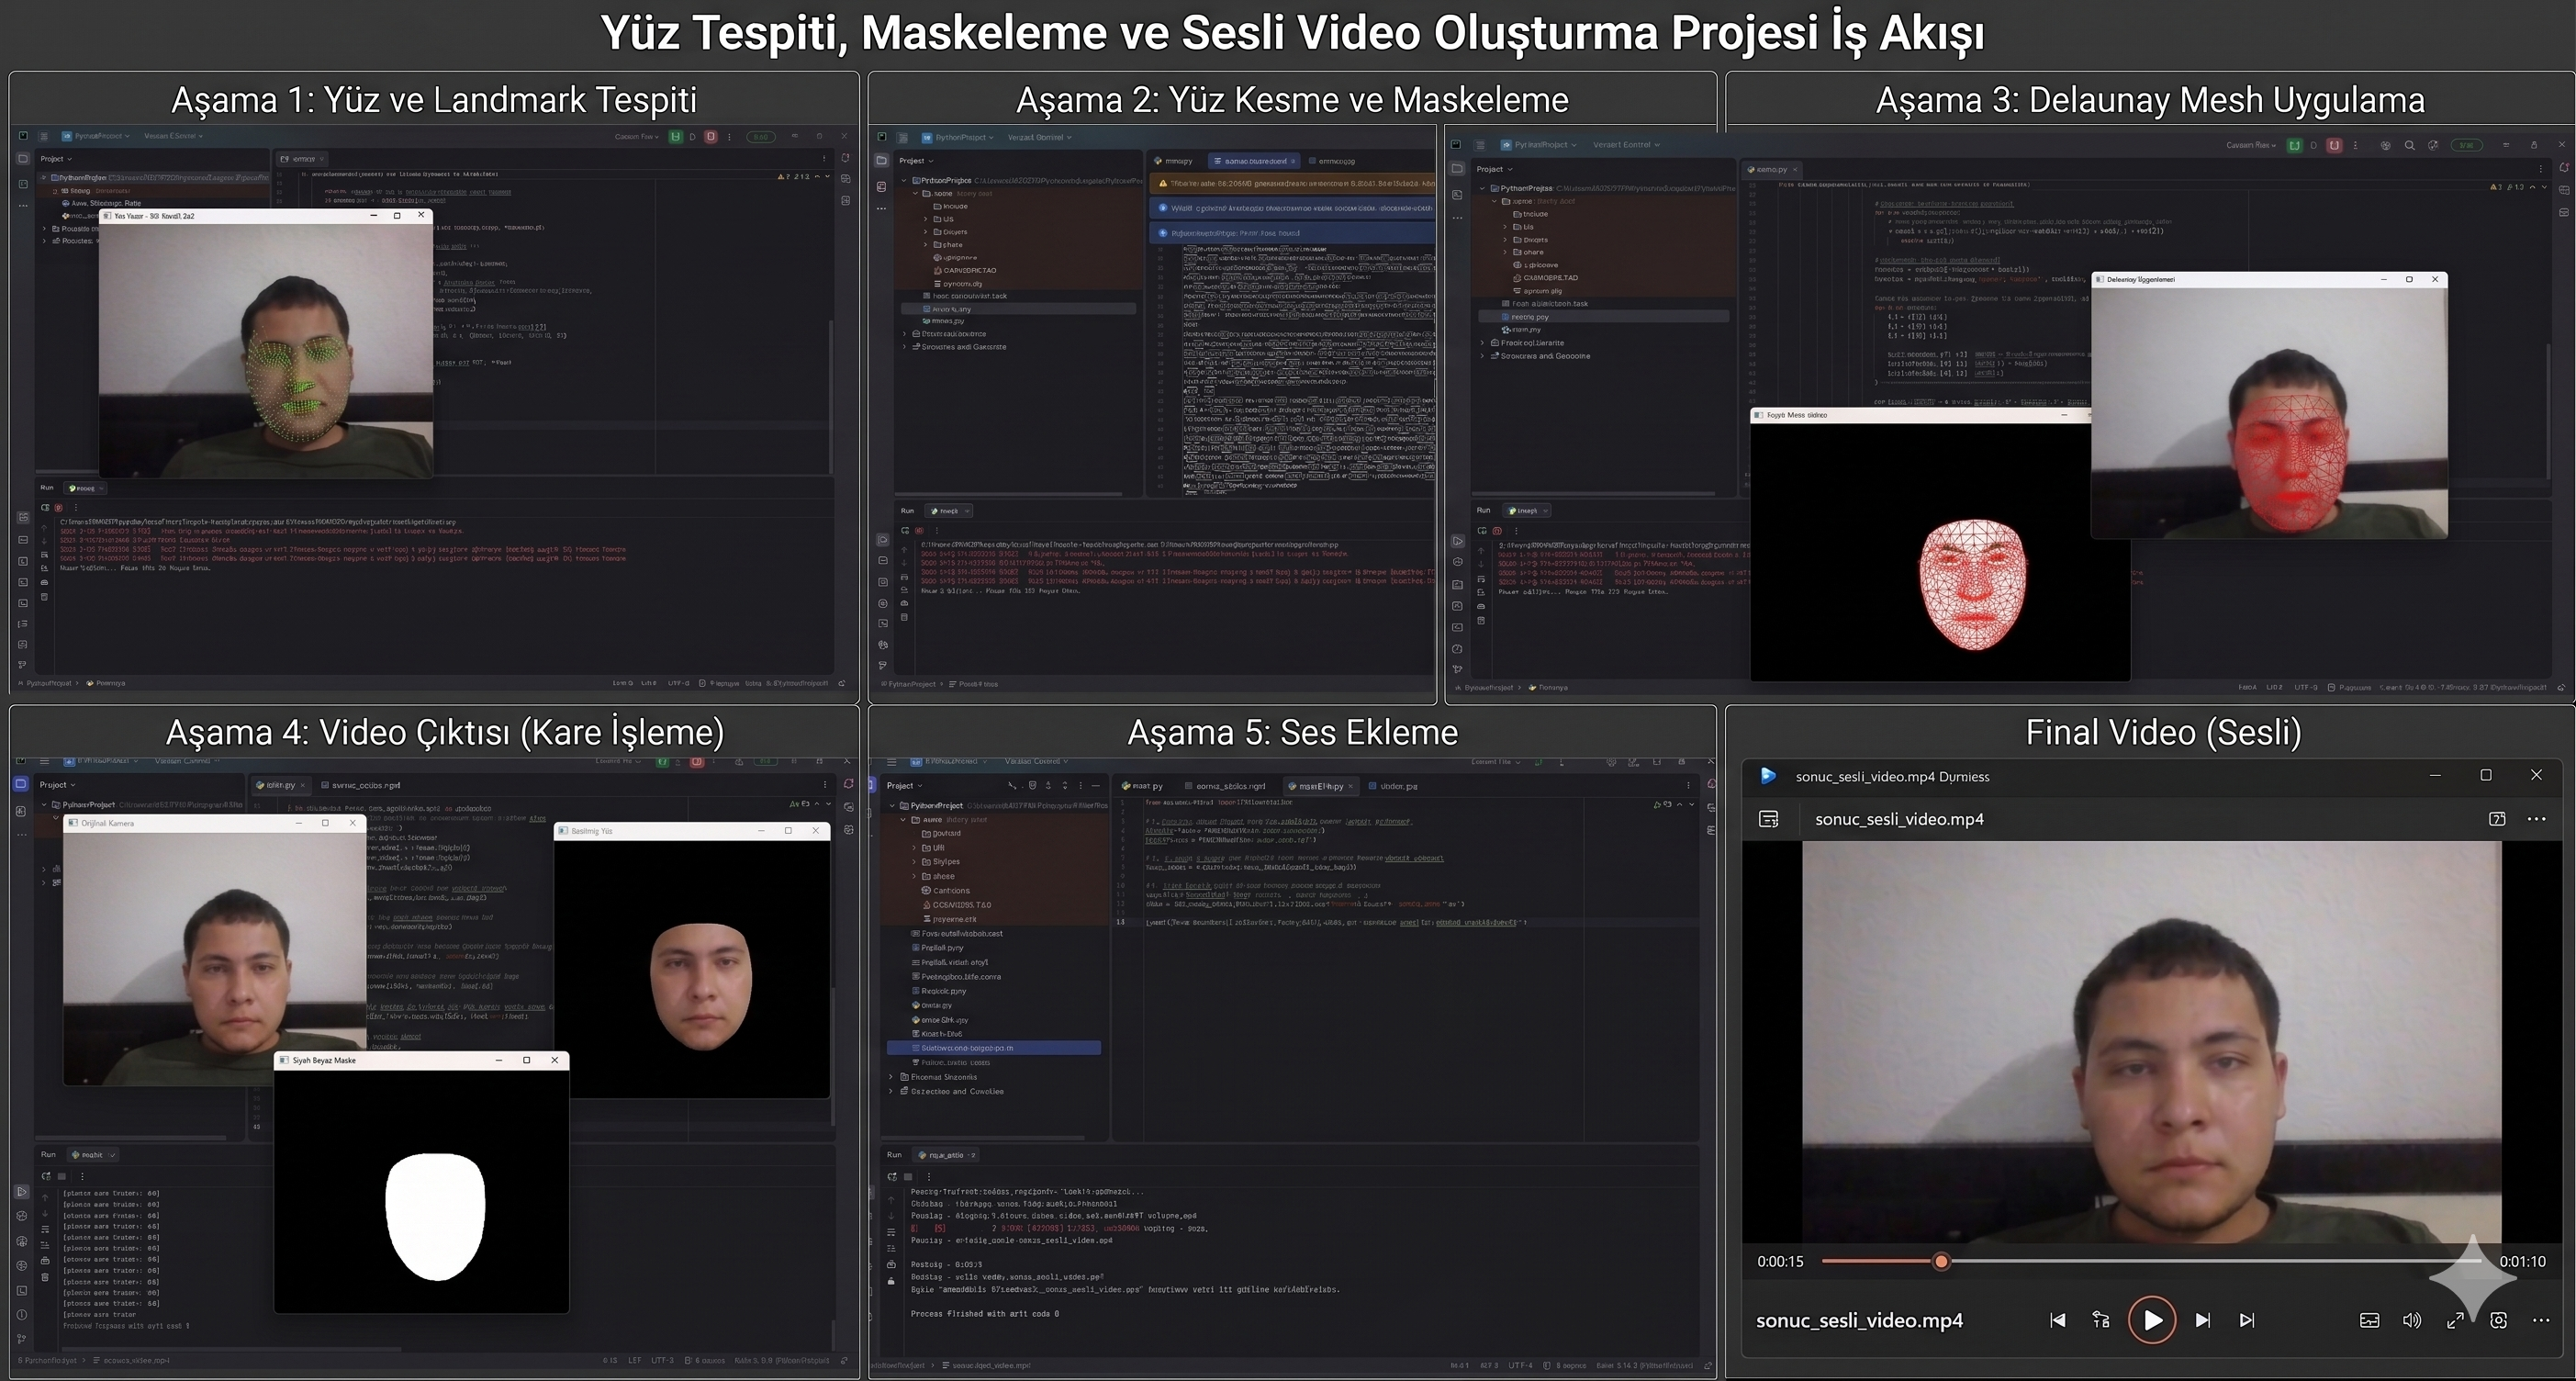Click Expand All icon in Aşama 5 Project panel
Screen dimensions: 2576x1381
tap(1065, 786)
